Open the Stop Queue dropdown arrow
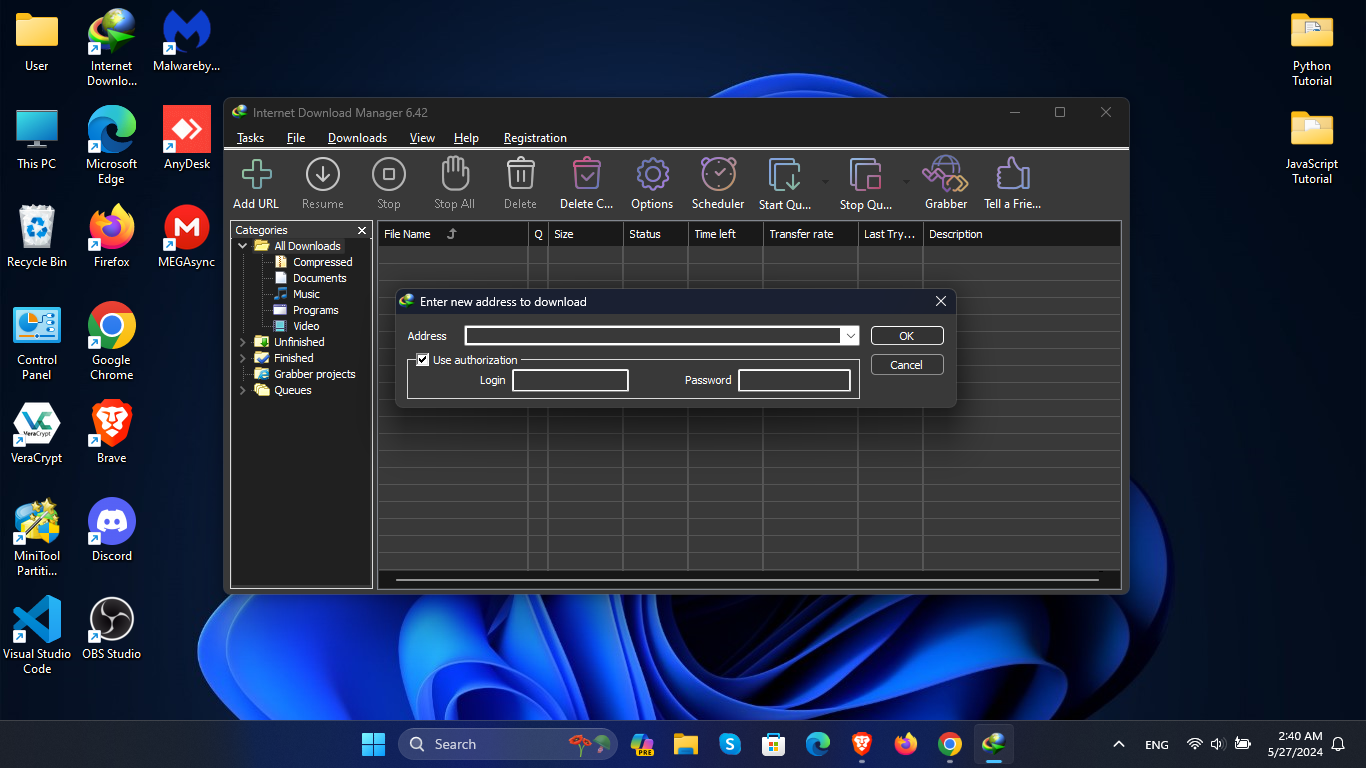Viewport: 1366px width, 768px height. [906, 182]
